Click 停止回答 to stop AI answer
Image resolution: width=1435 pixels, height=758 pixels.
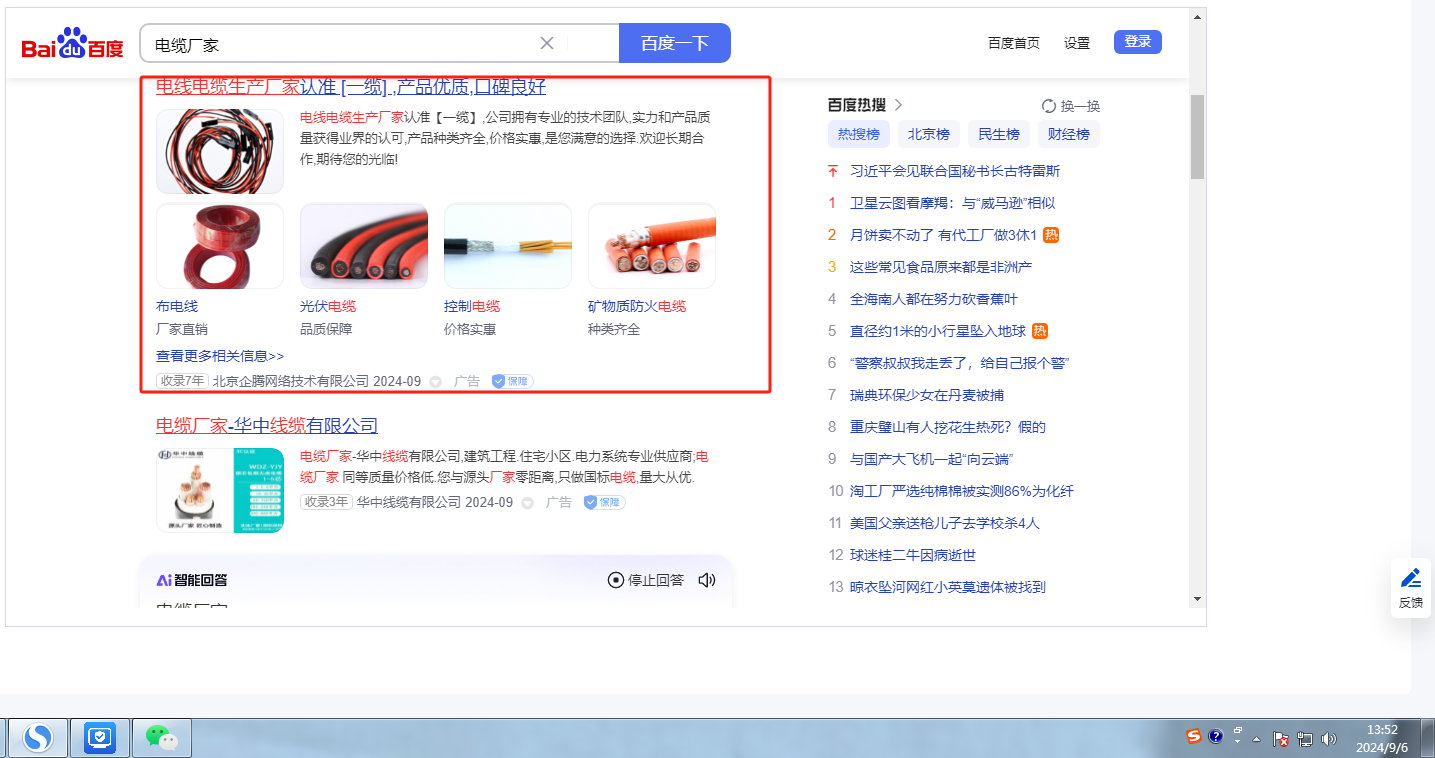646,580
